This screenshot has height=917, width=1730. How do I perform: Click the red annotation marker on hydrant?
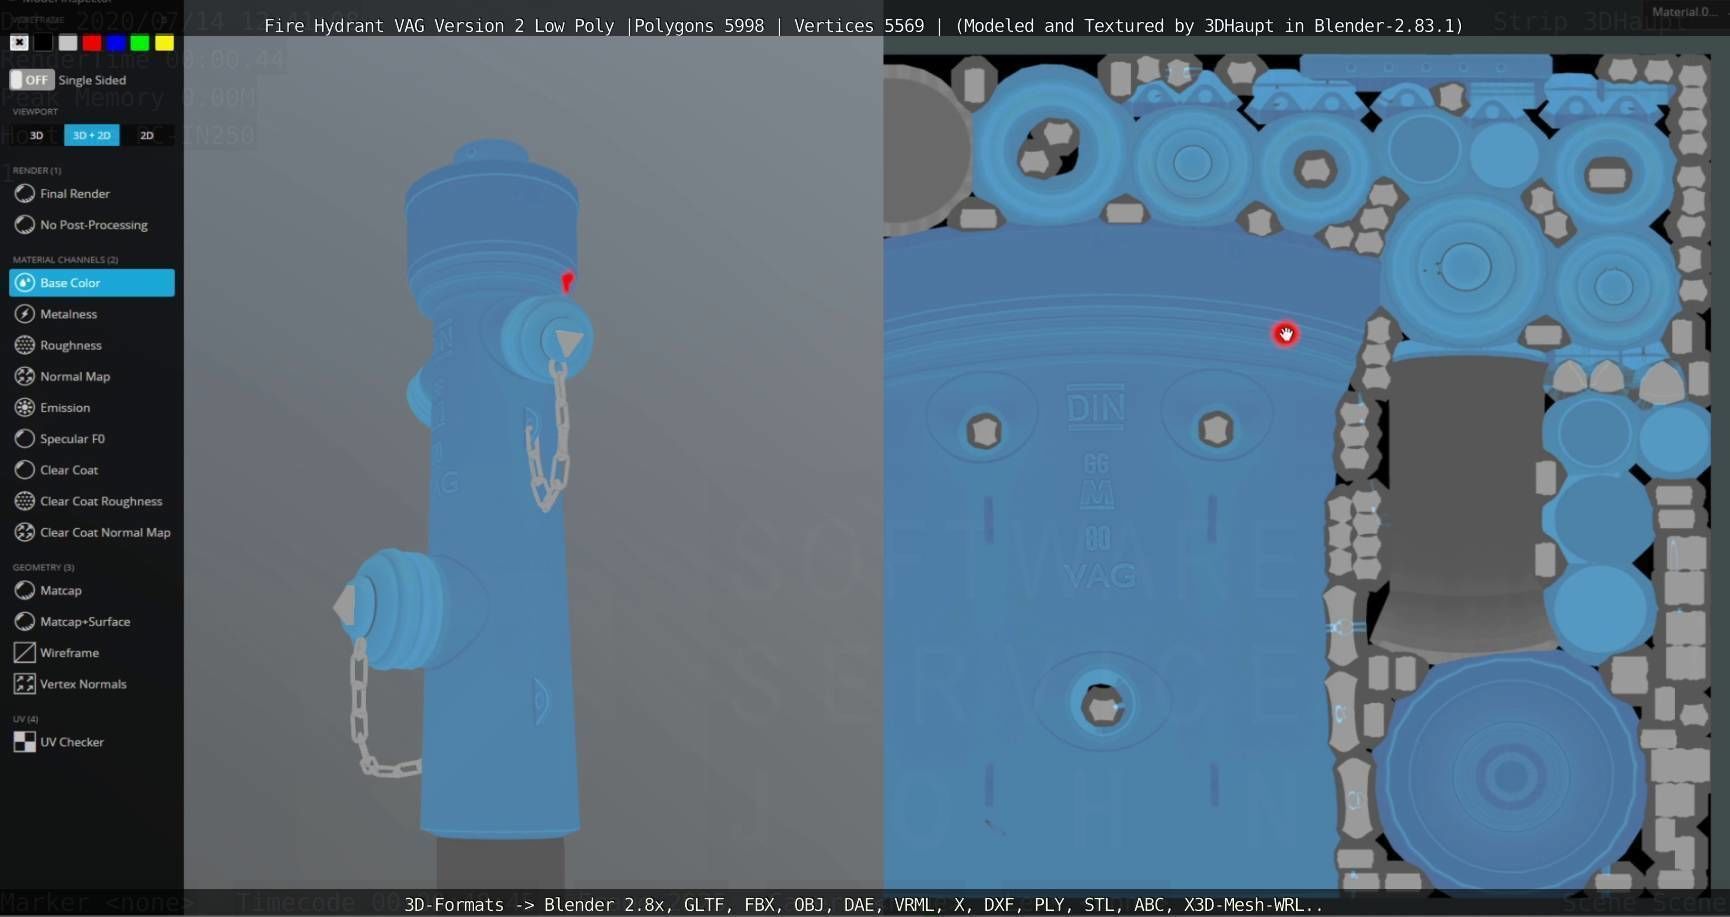click(567, 281)
